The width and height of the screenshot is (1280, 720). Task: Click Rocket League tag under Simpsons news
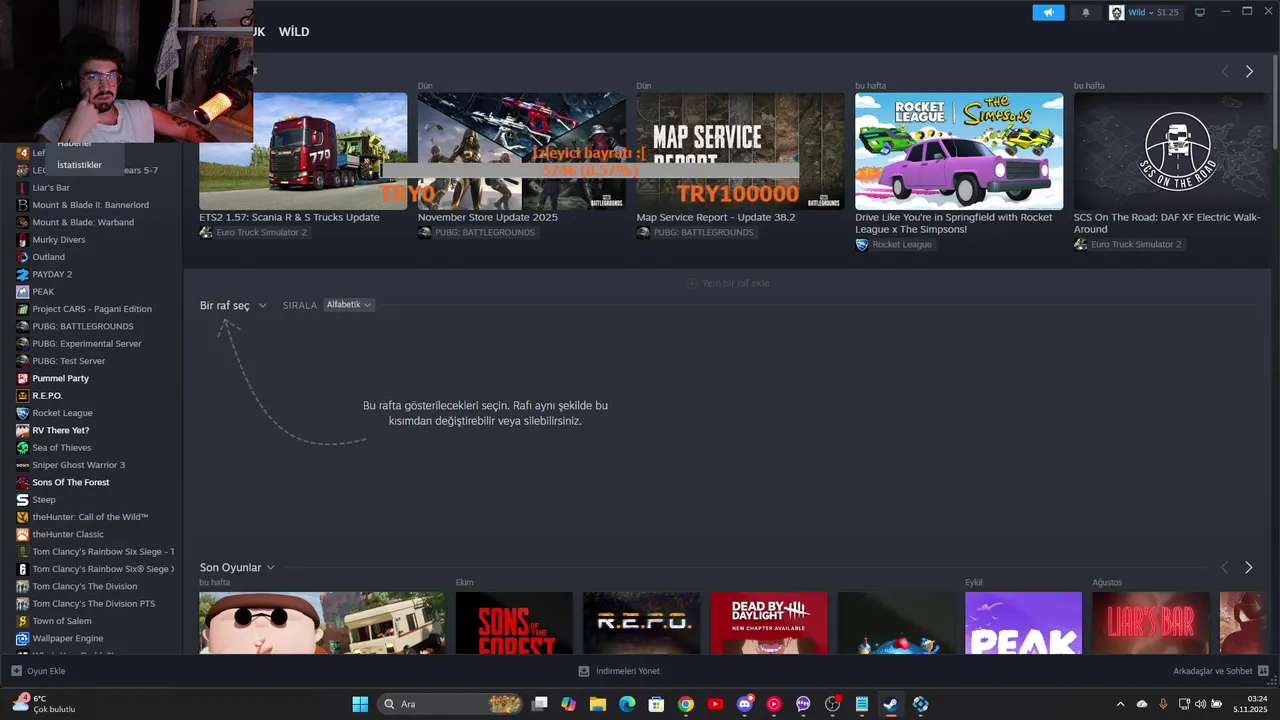click(894, 244)
